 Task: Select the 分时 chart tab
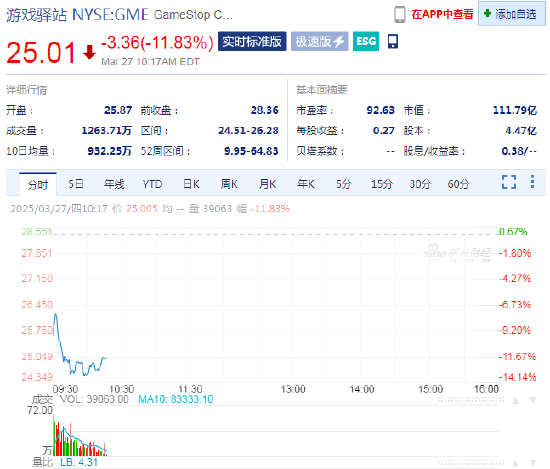coord(38,184)
